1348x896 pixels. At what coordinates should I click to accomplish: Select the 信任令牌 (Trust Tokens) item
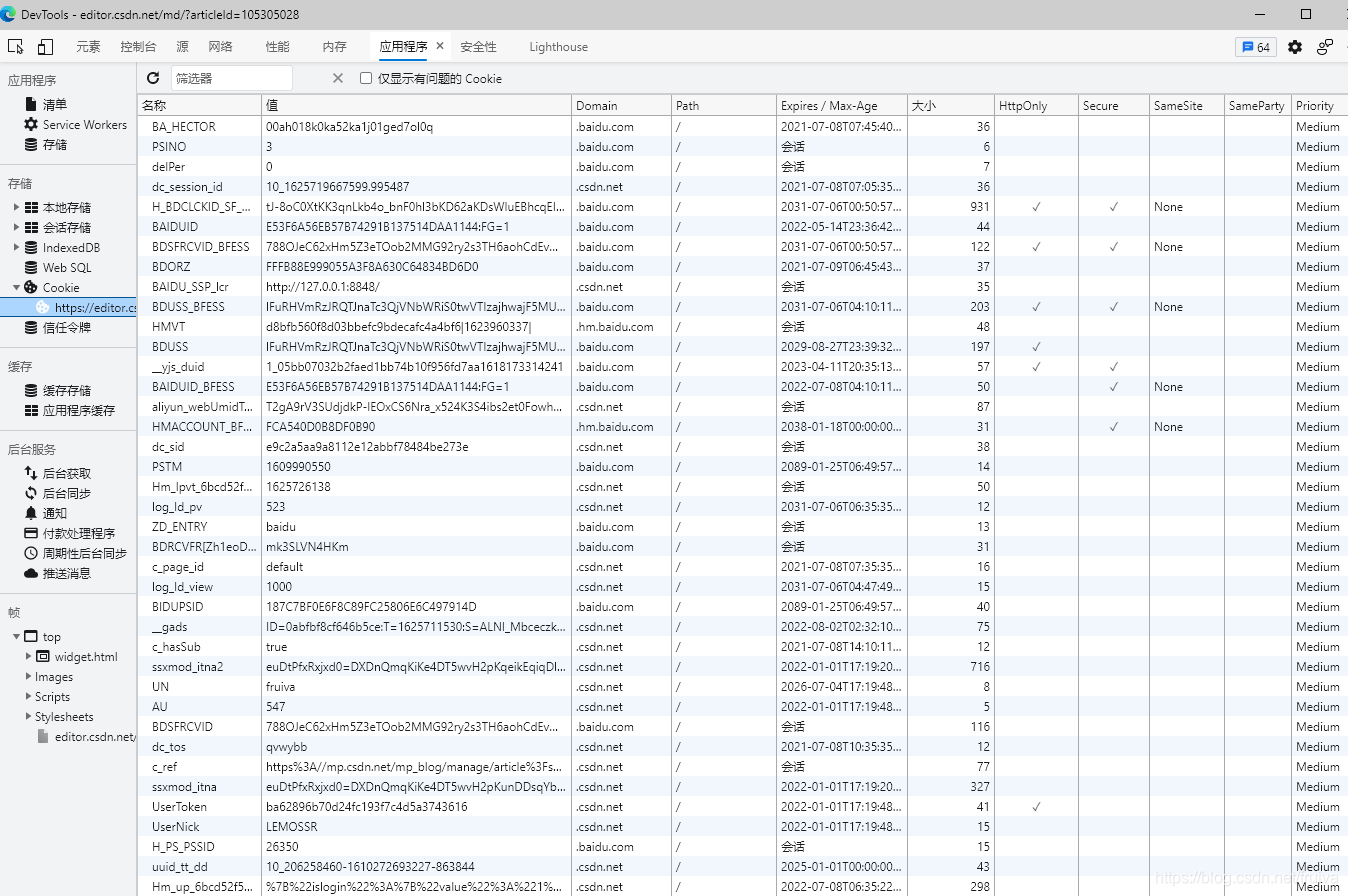67,328
